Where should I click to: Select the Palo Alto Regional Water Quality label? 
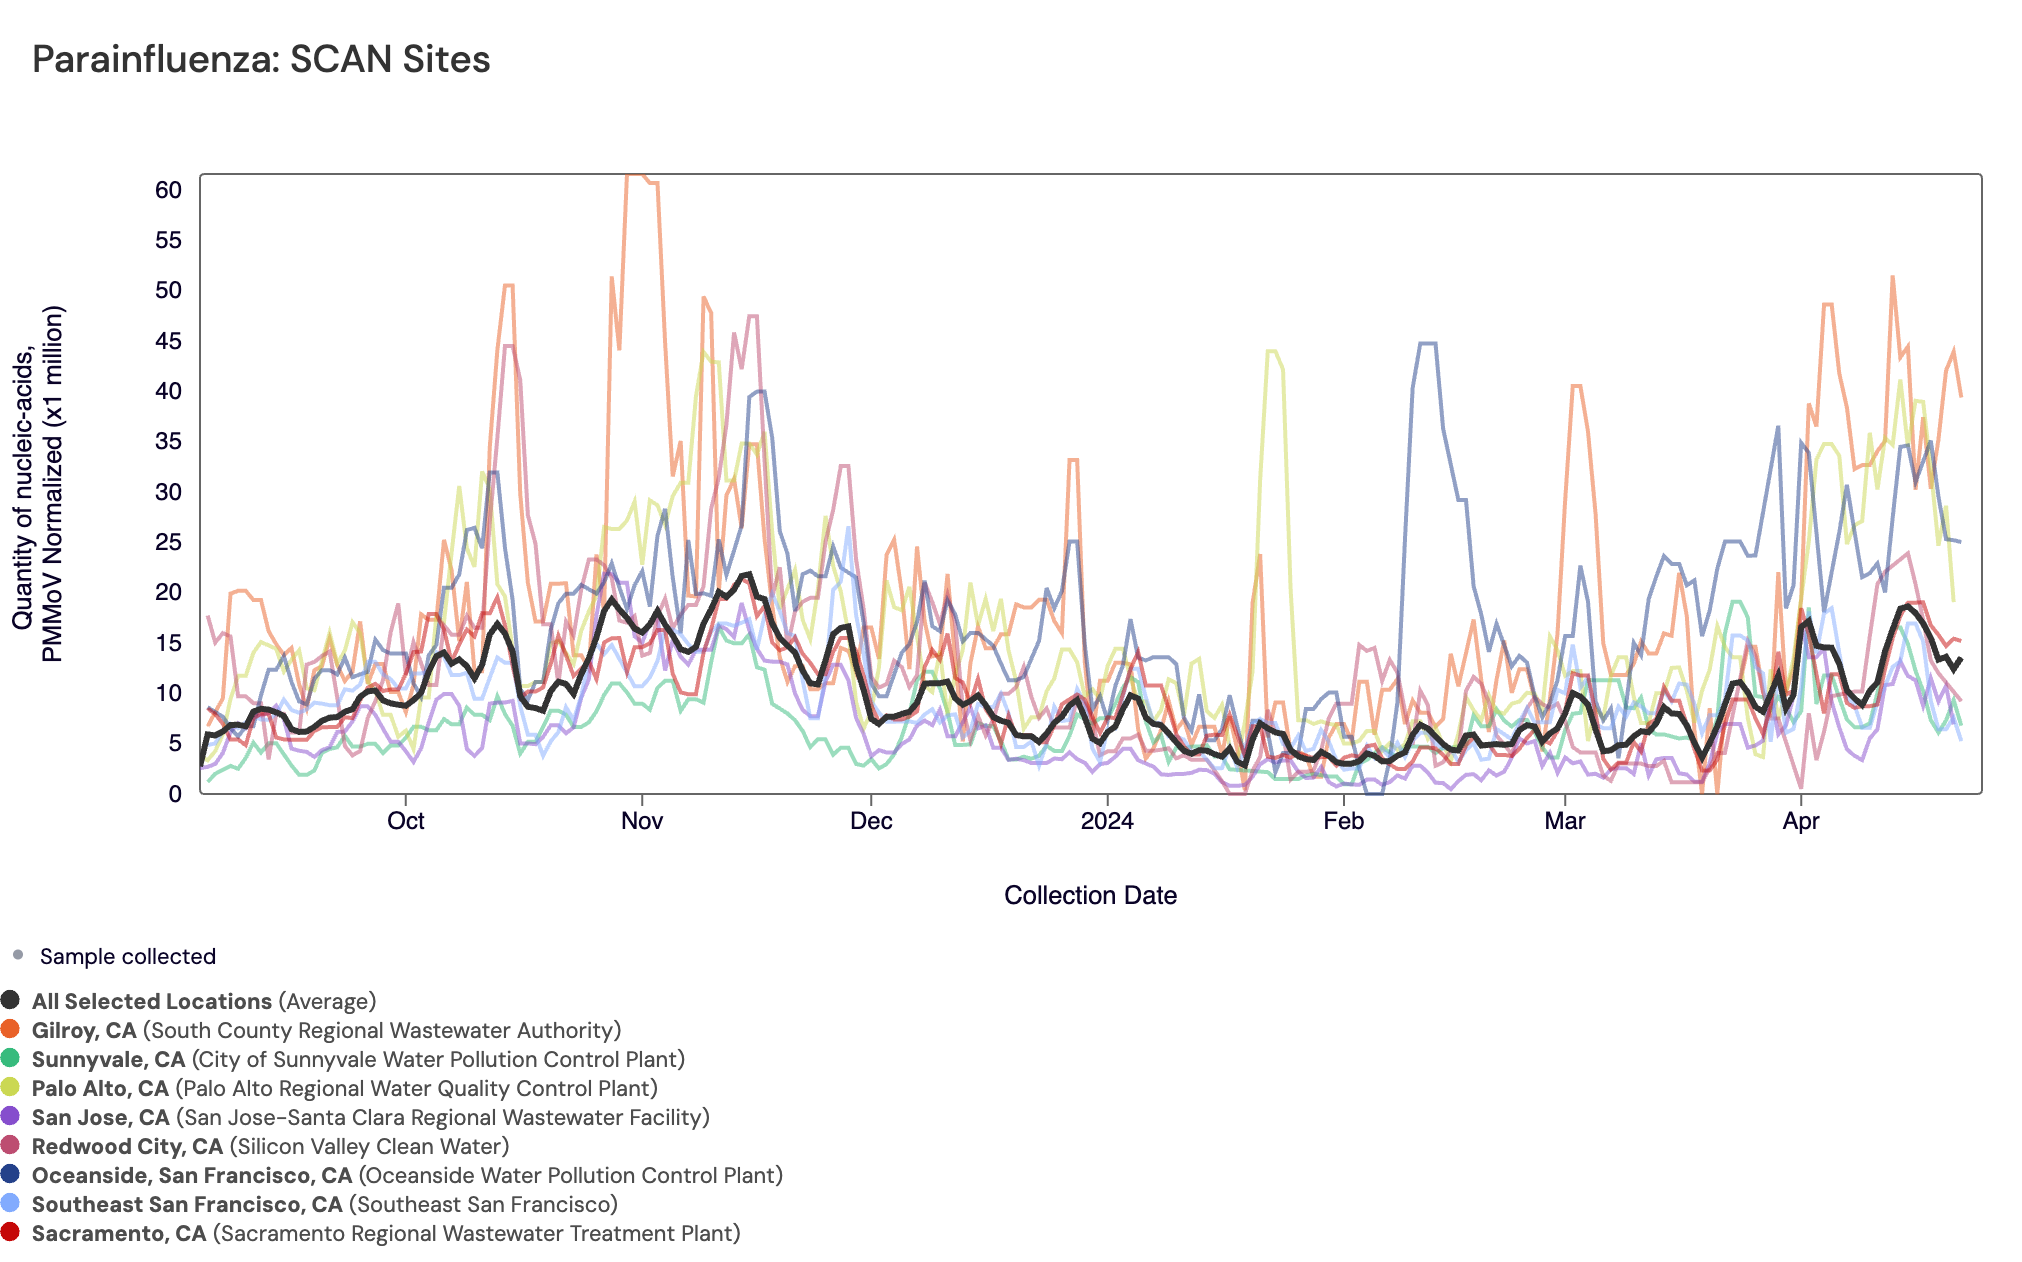click(416, 1088)
